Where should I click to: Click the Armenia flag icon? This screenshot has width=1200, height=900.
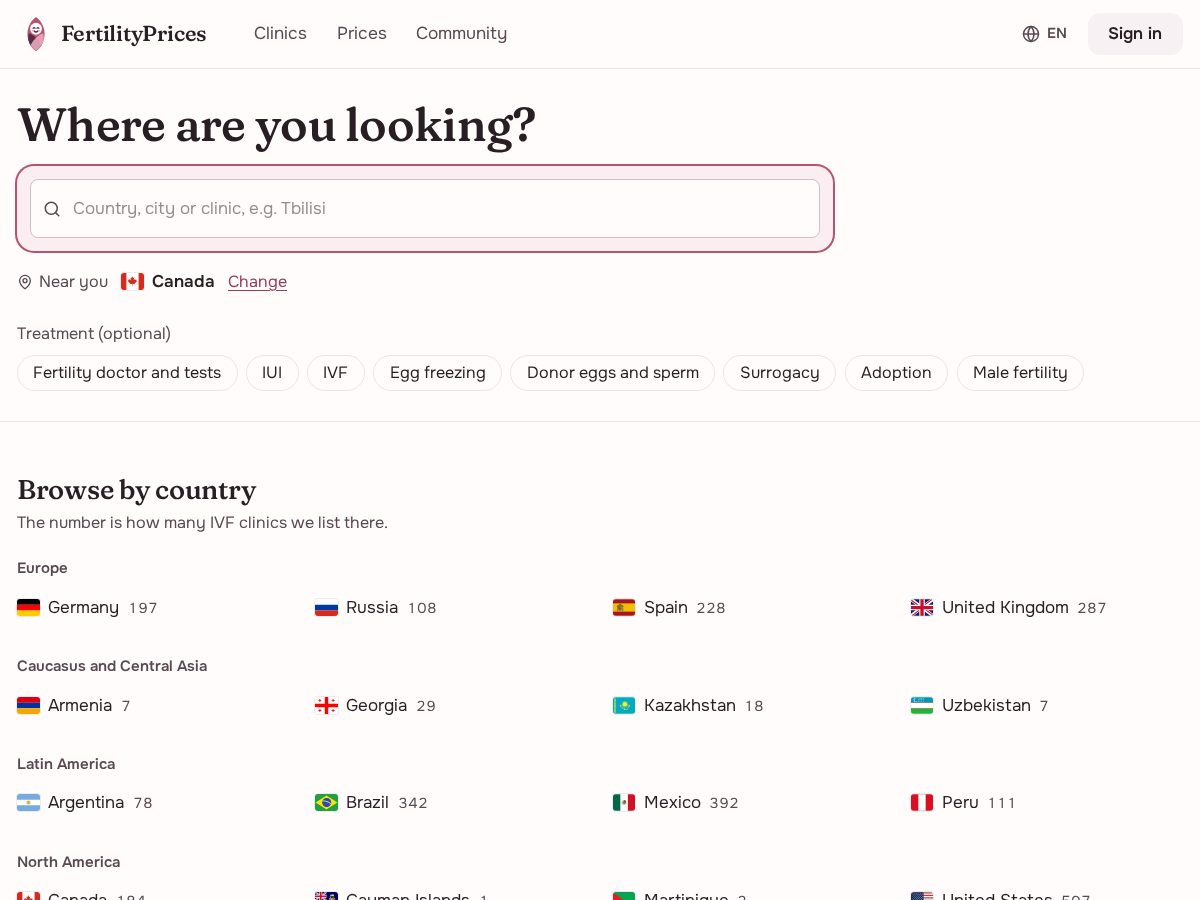(29, 706)
